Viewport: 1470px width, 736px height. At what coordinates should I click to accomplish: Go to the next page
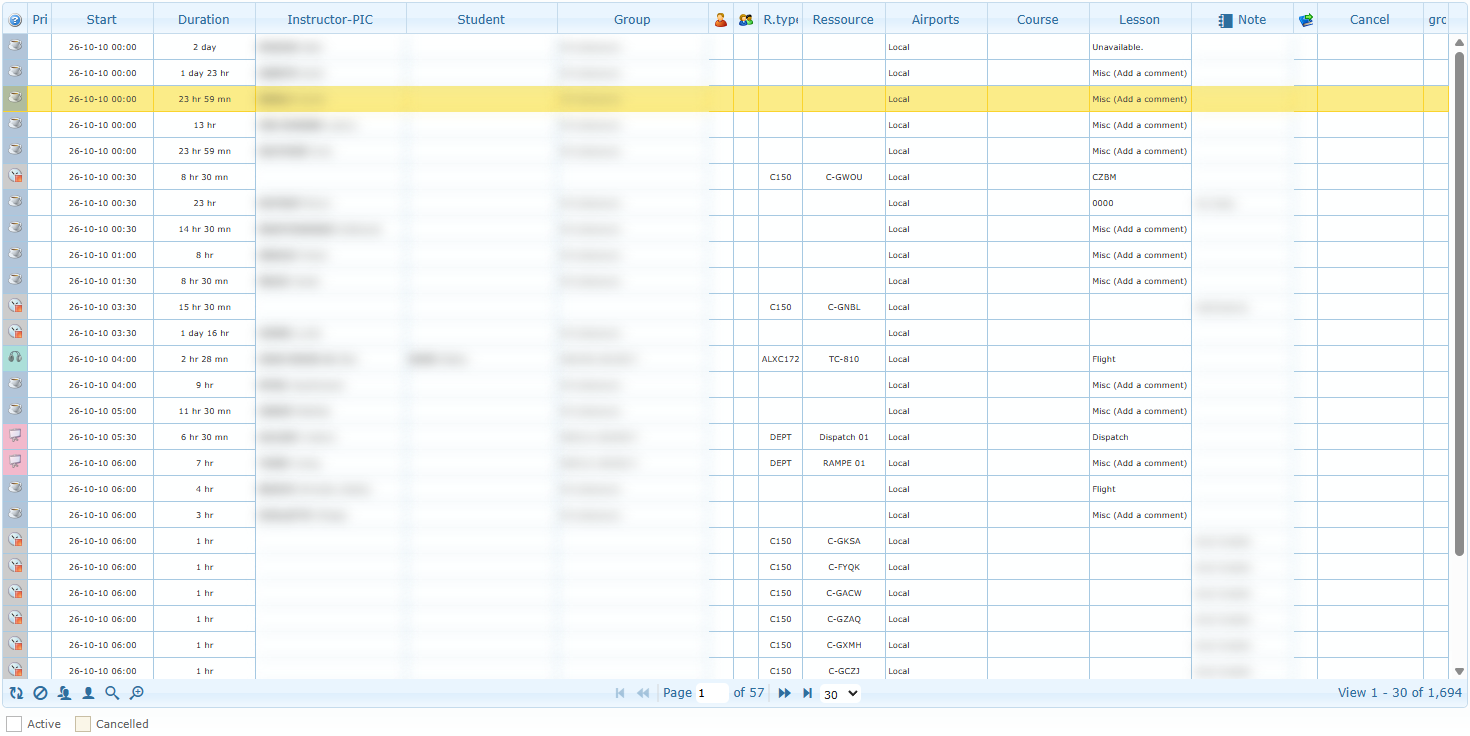coord(784,693)
